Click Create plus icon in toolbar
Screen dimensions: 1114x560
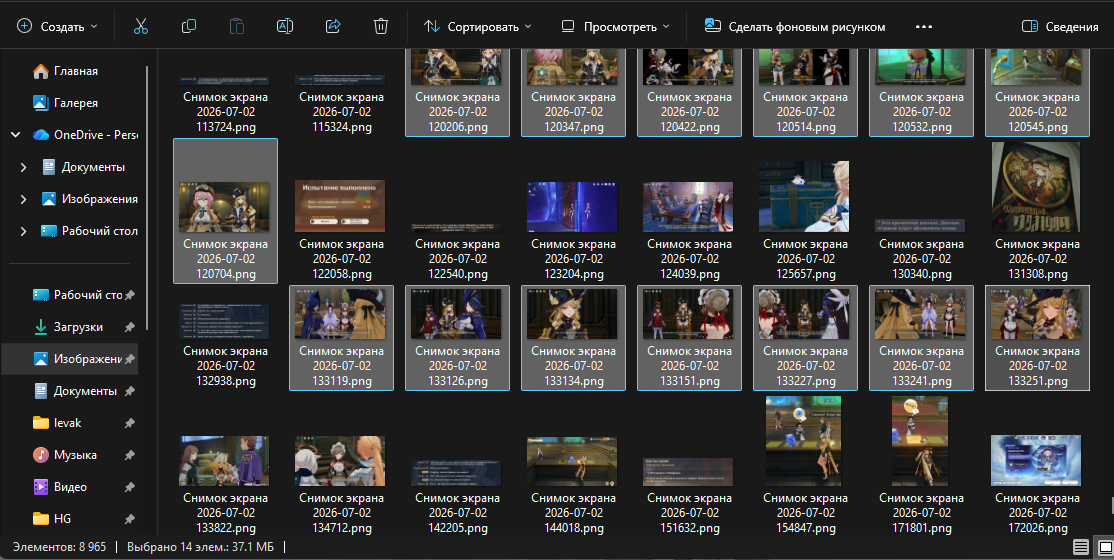pos(24,26)
